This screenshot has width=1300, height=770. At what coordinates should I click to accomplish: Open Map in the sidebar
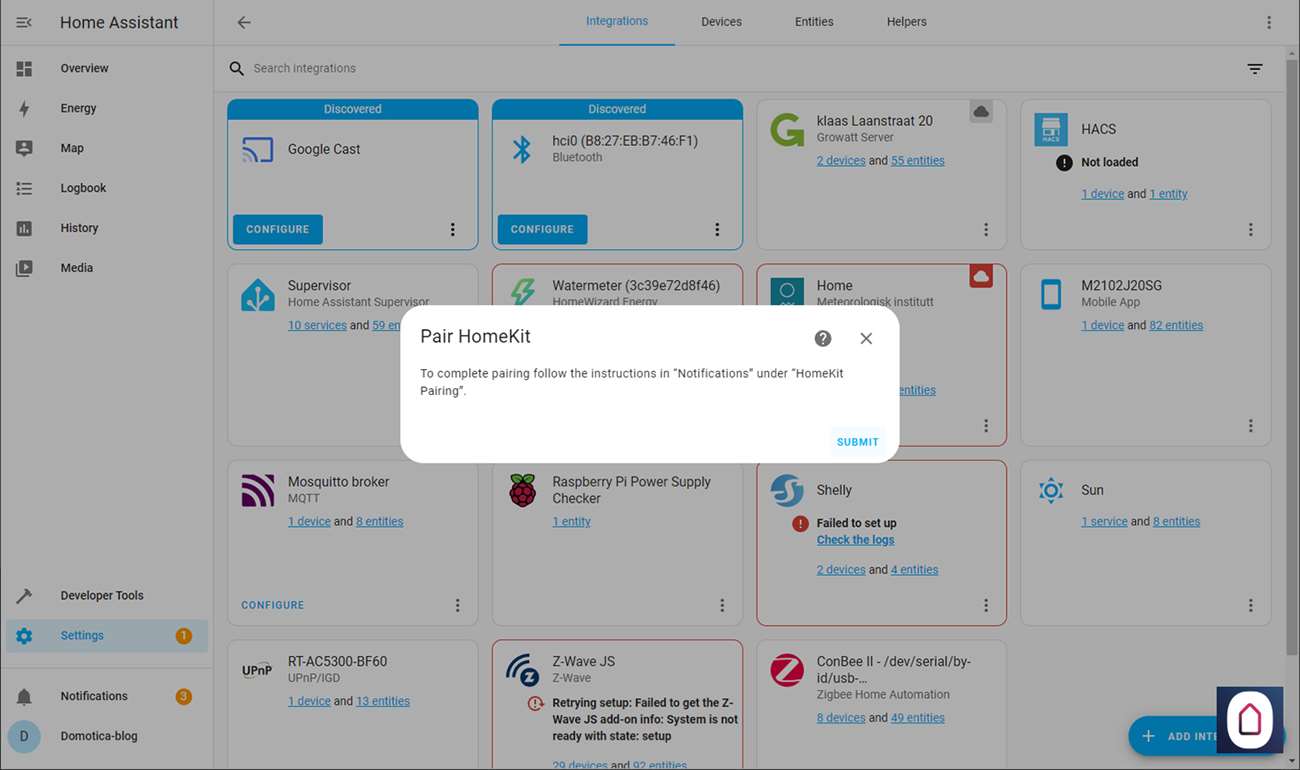[x=107, y=148]
